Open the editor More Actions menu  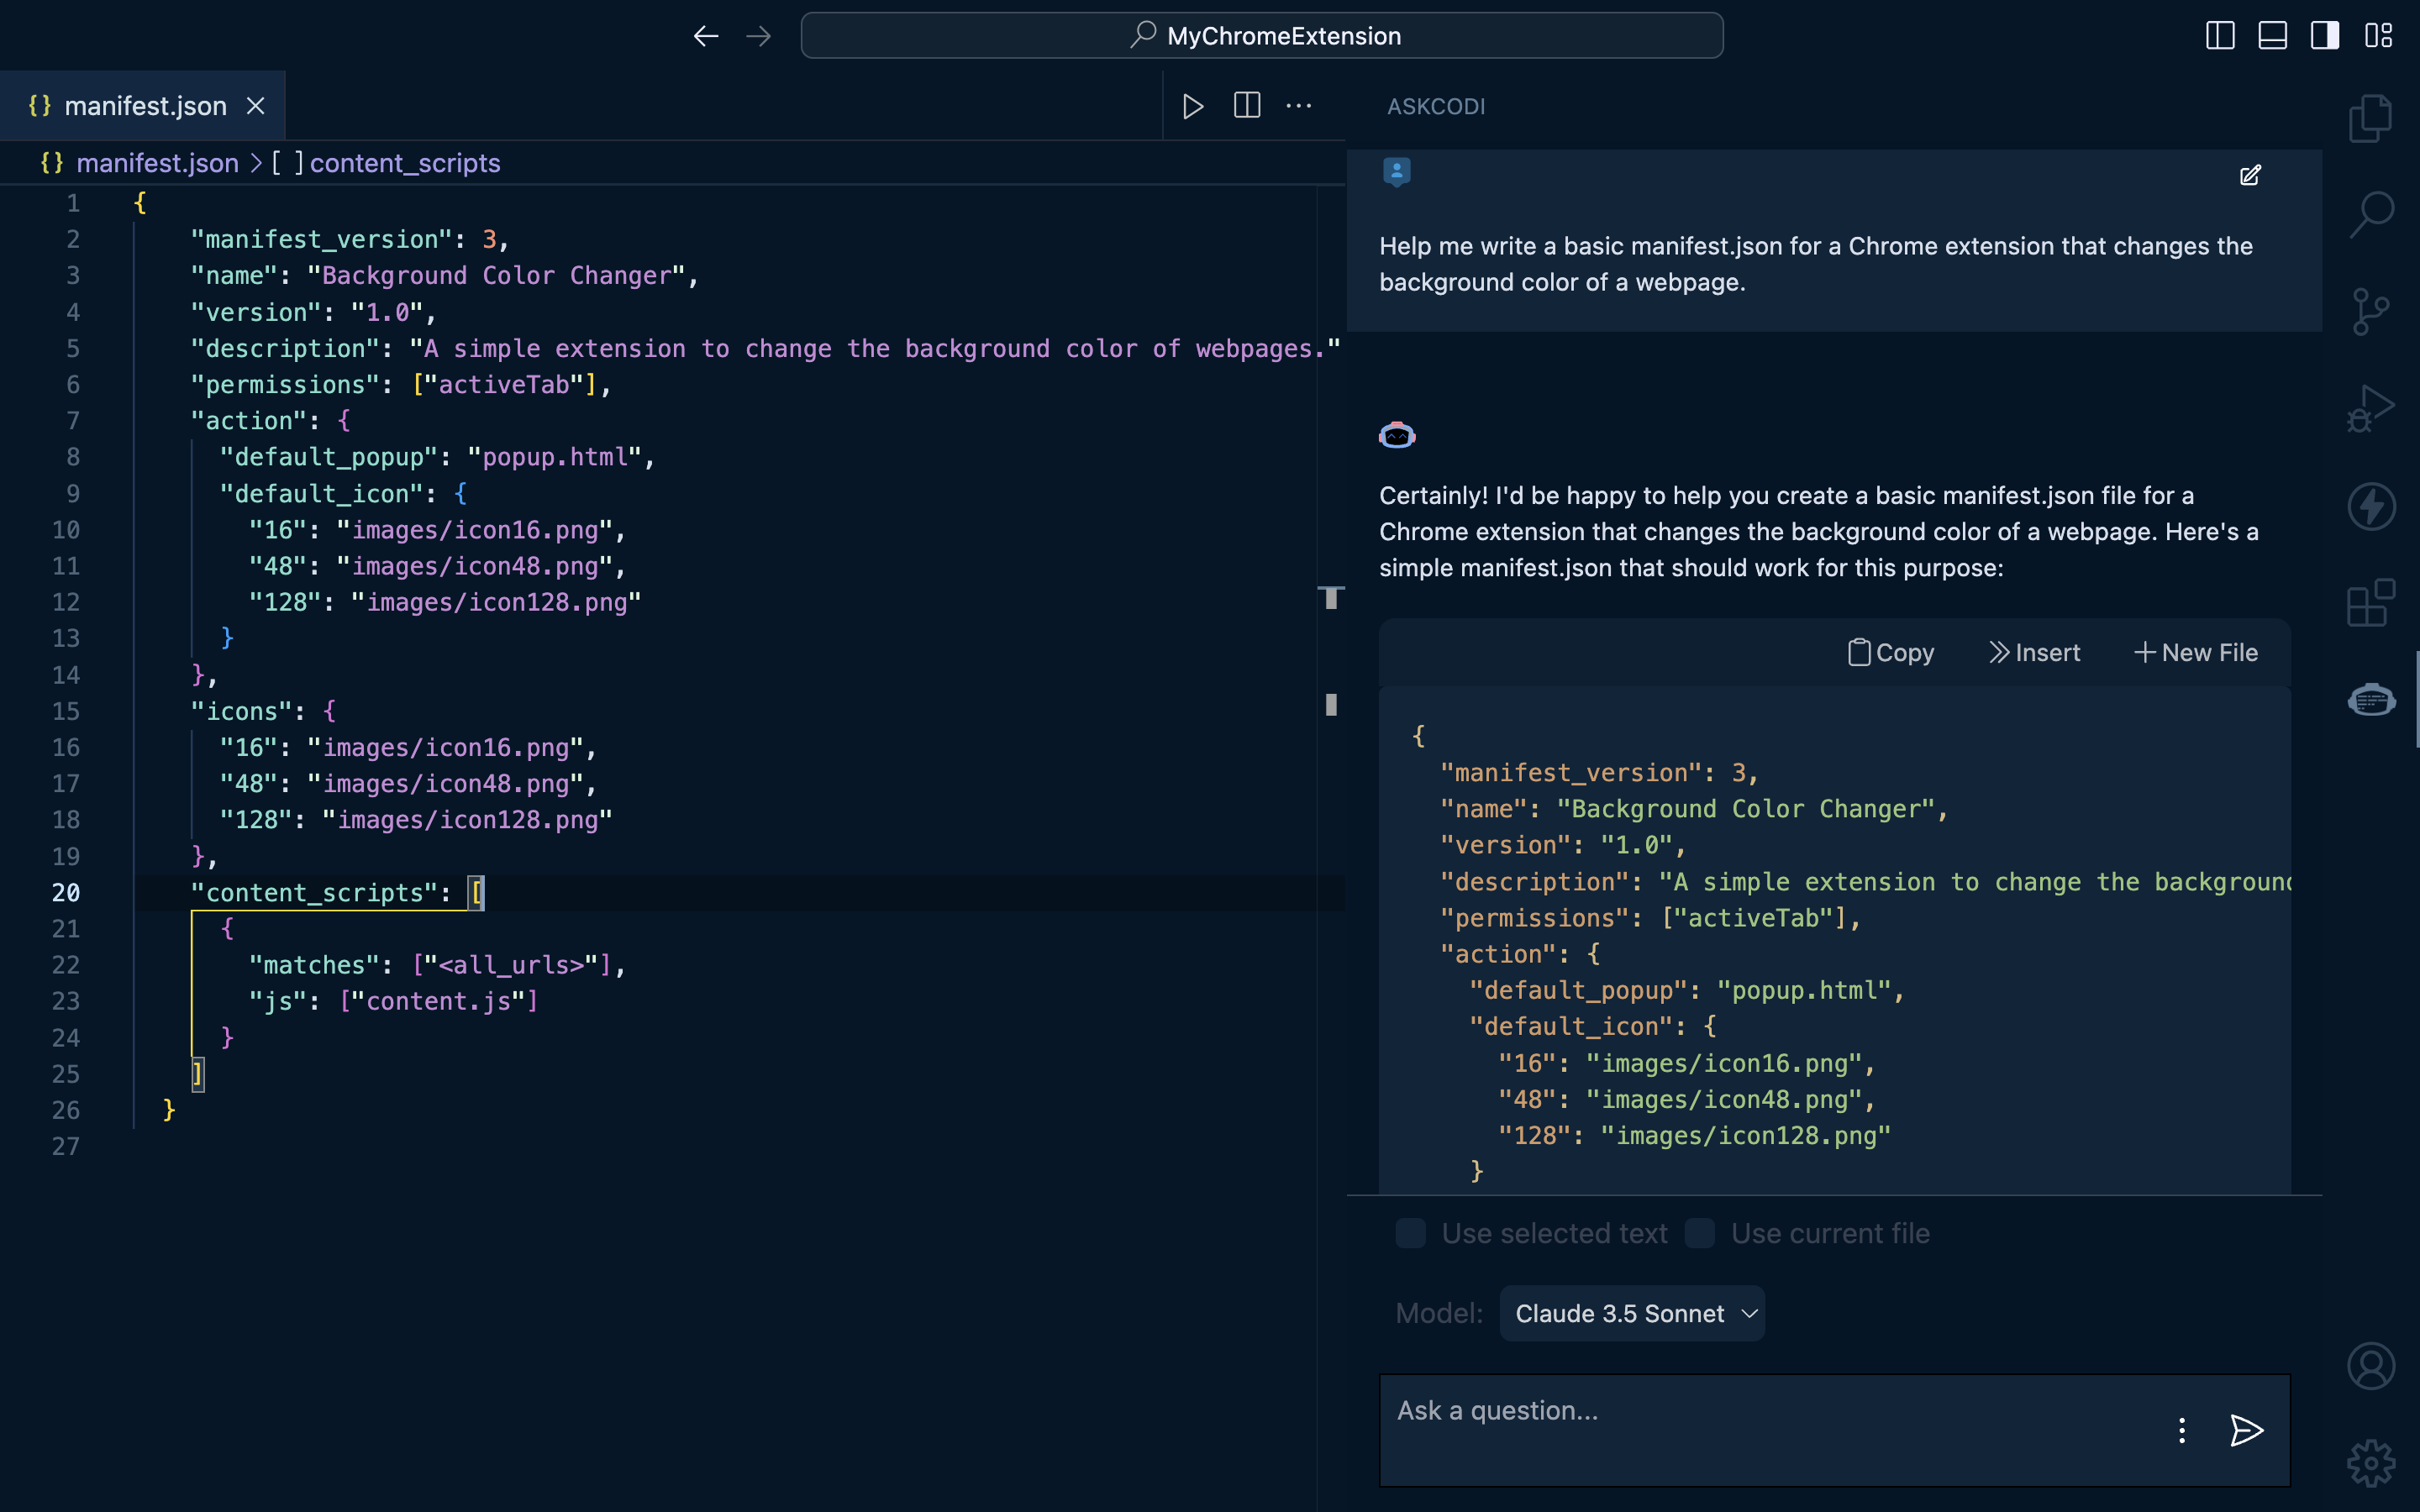1299,105
